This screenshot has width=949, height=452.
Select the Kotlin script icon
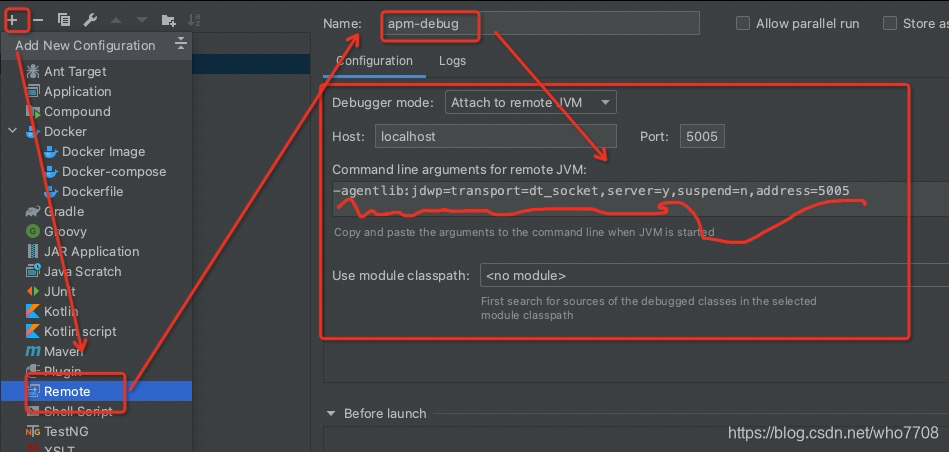[33, 331]
